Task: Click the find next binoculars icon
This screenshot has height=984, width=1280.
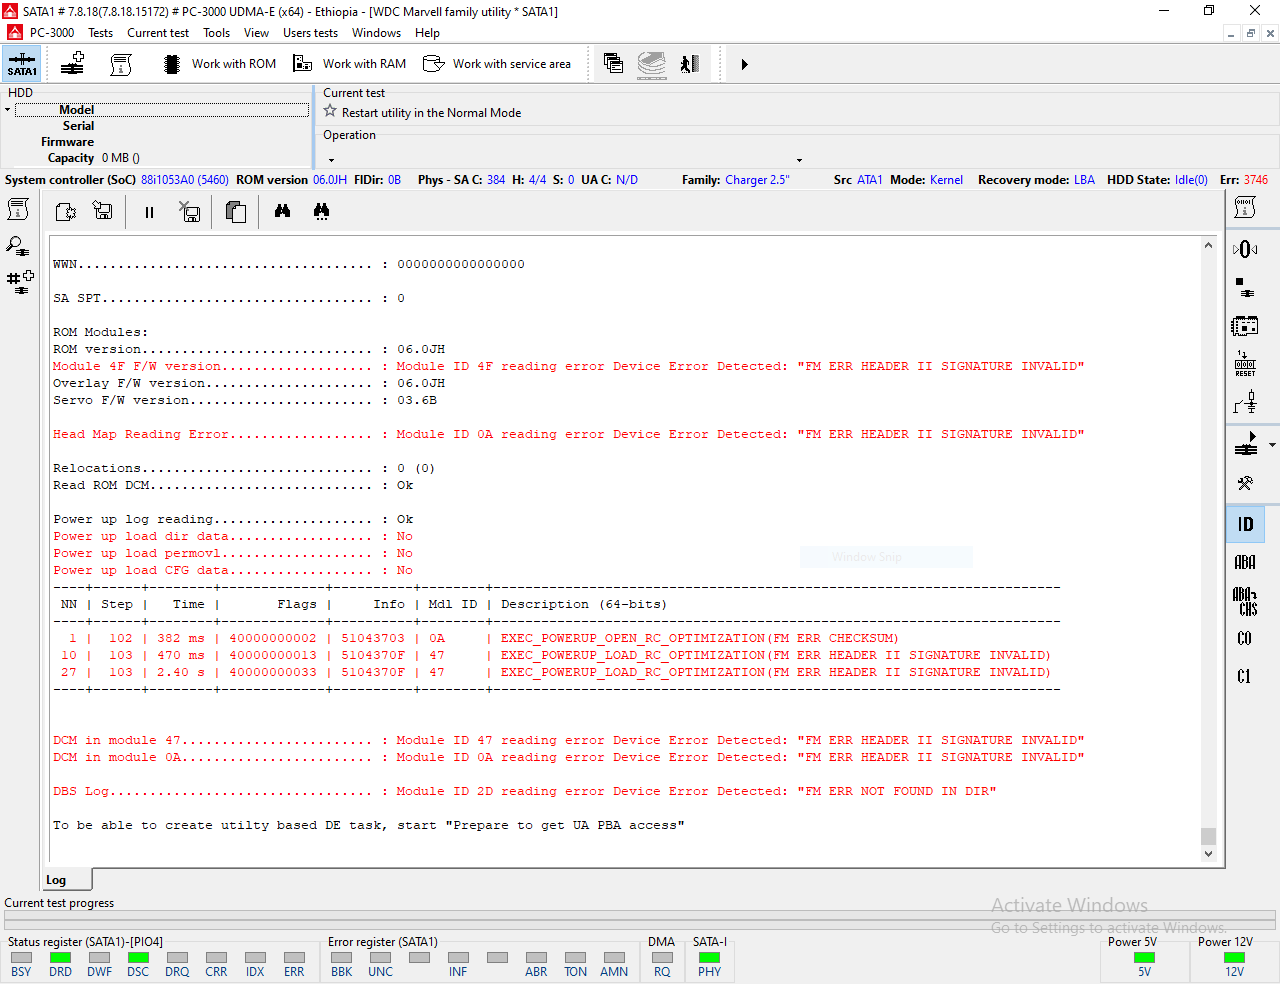Action: tap(321, 211)
